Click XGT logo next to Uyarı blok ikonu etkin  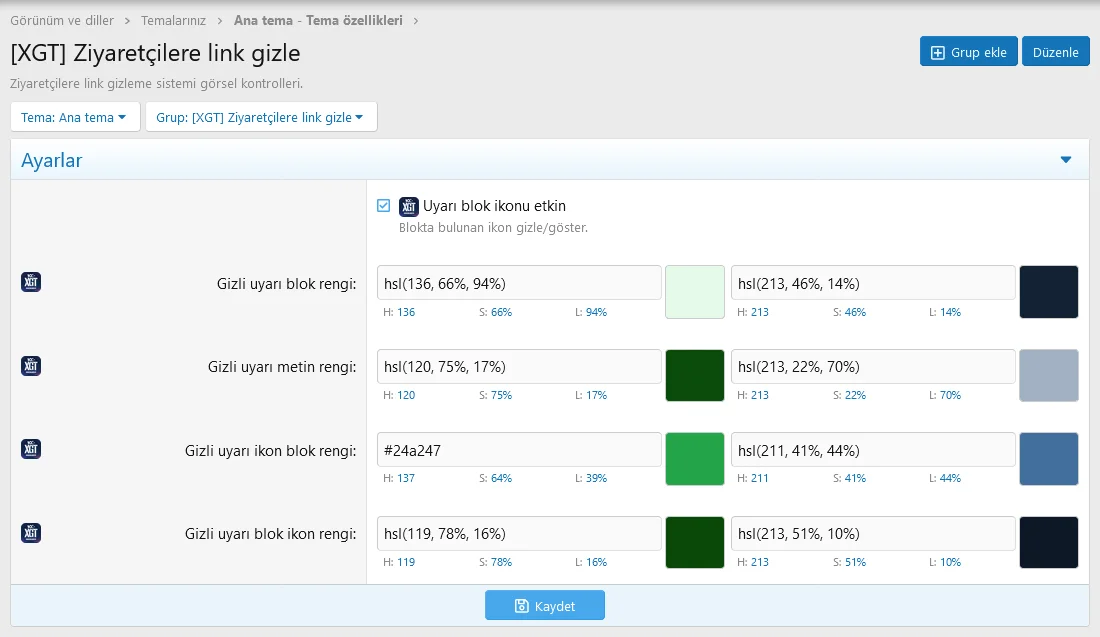pyautogui.click(x=408, y=207)
